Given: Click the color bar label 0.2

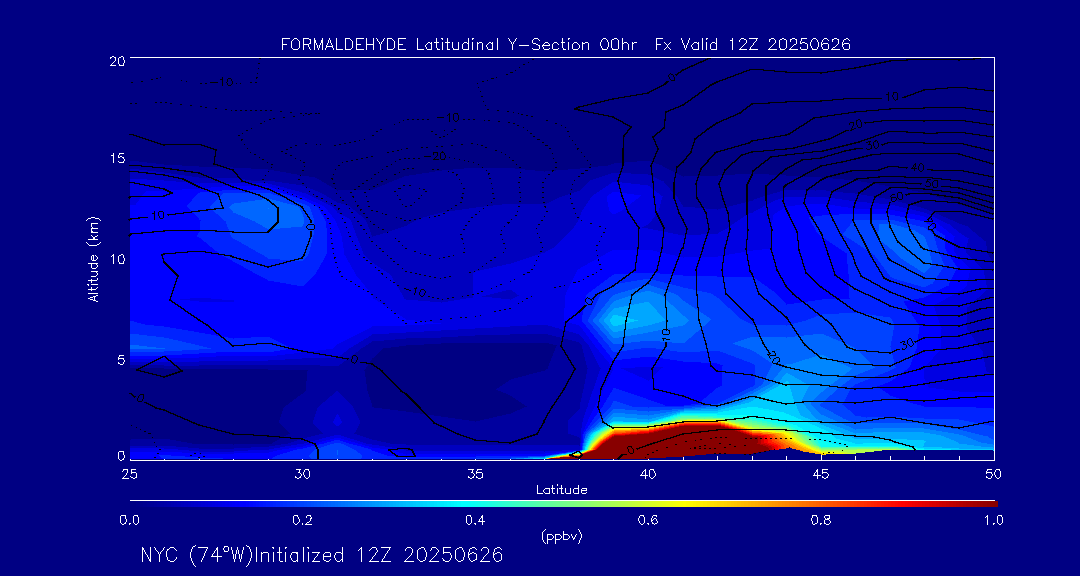Looking at the screenshot, I should 302,520.
